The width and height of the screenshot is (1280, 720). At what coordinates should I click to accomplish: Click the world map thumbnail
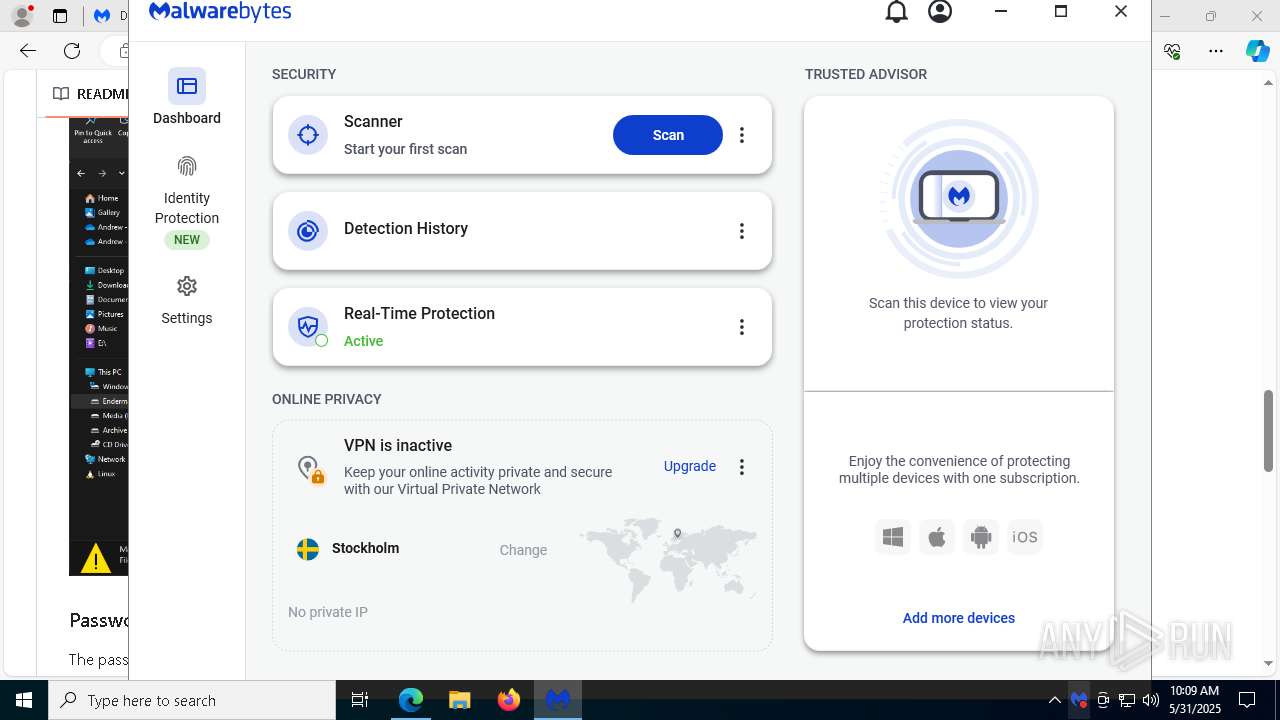tap(668, 559)
